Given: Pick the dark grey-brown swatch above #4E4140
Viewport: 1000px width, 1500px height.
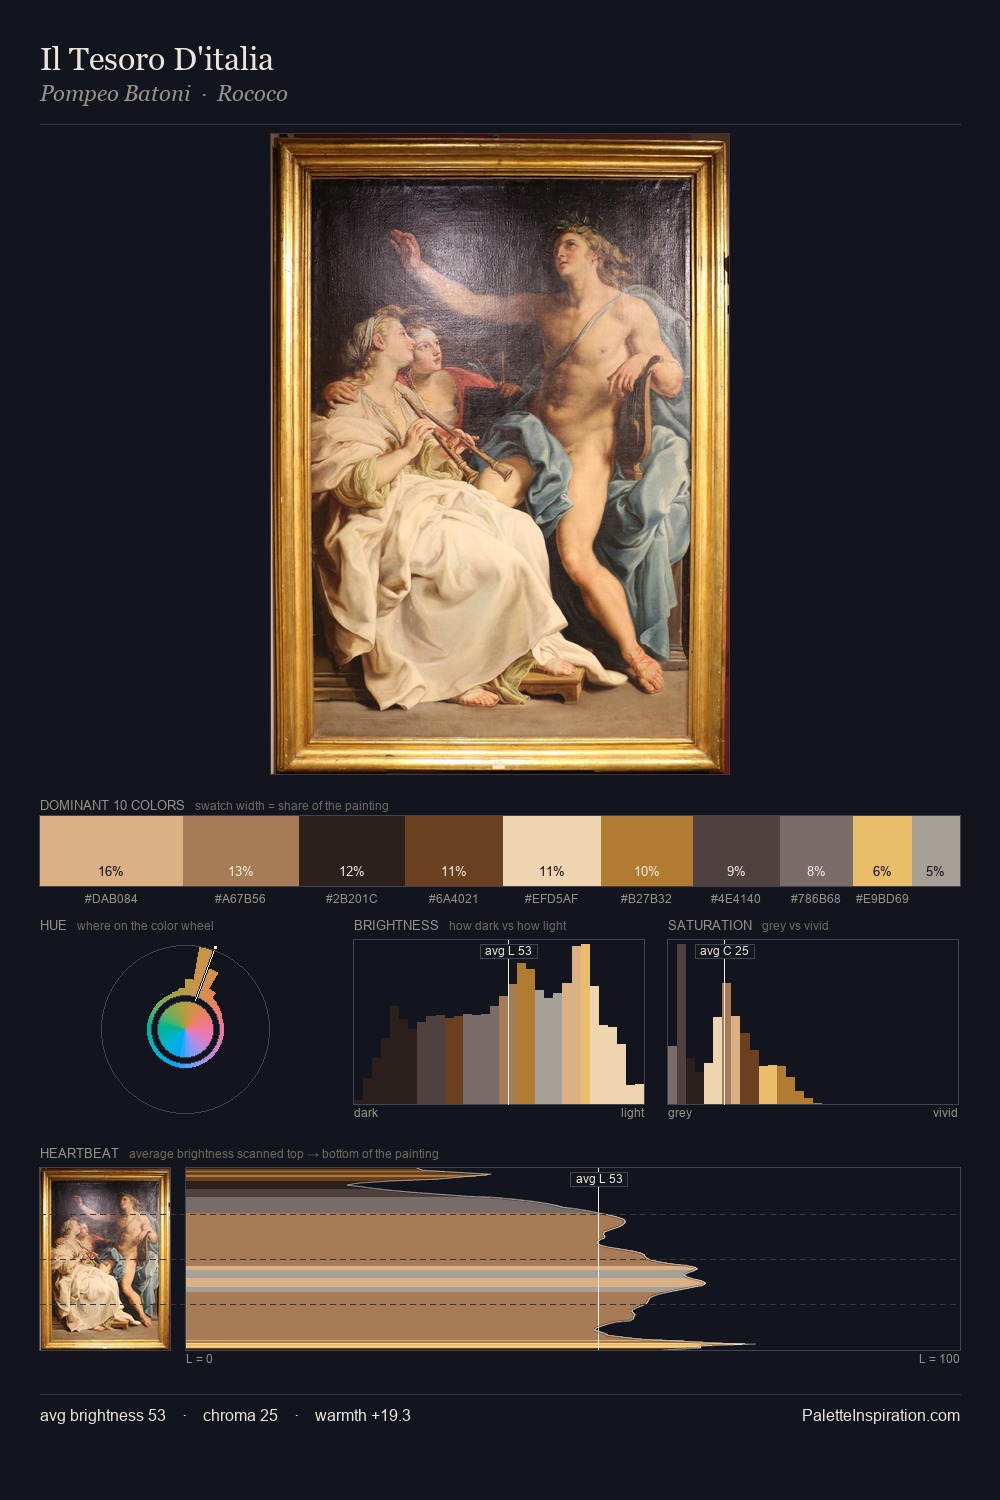Looking at the screenshot, I should coord(736,851).
